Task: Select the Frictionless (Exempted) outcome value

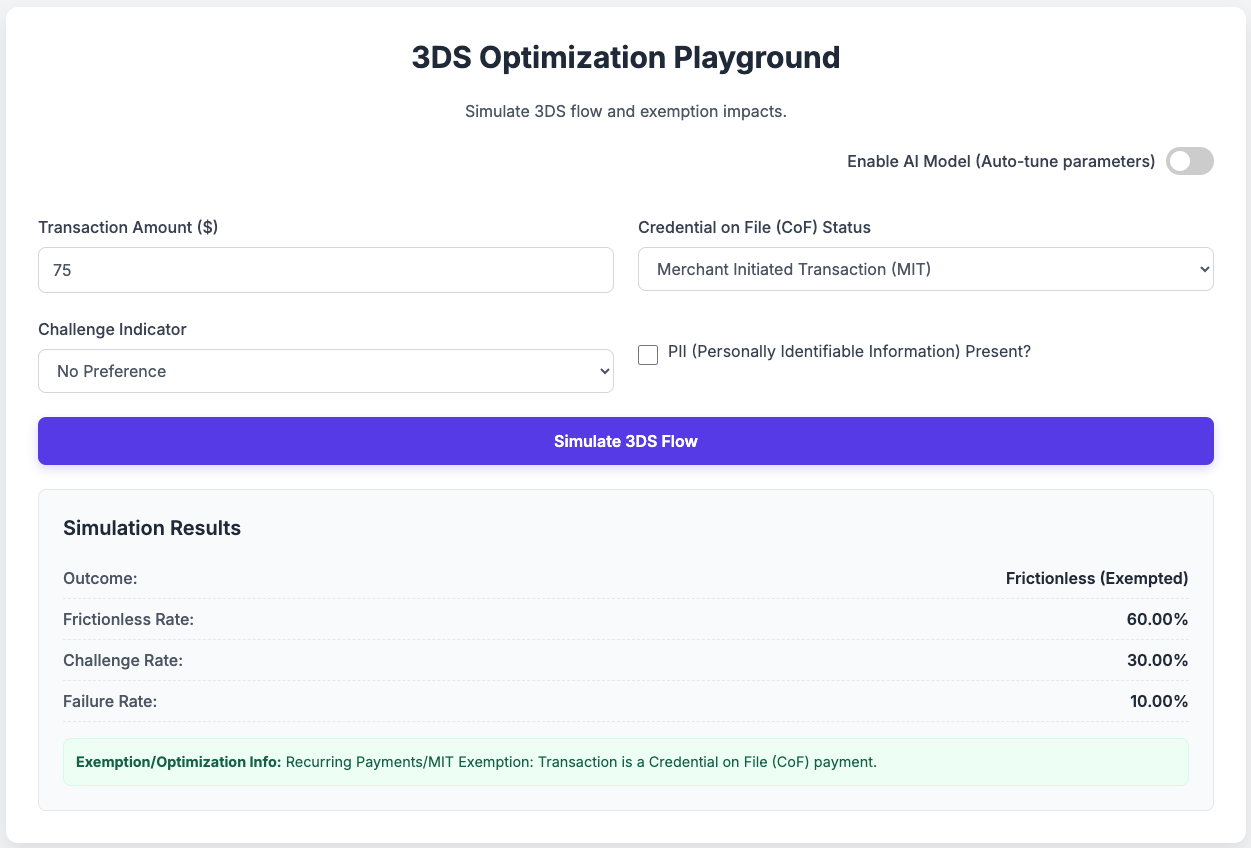Action: pos(1096,578)
